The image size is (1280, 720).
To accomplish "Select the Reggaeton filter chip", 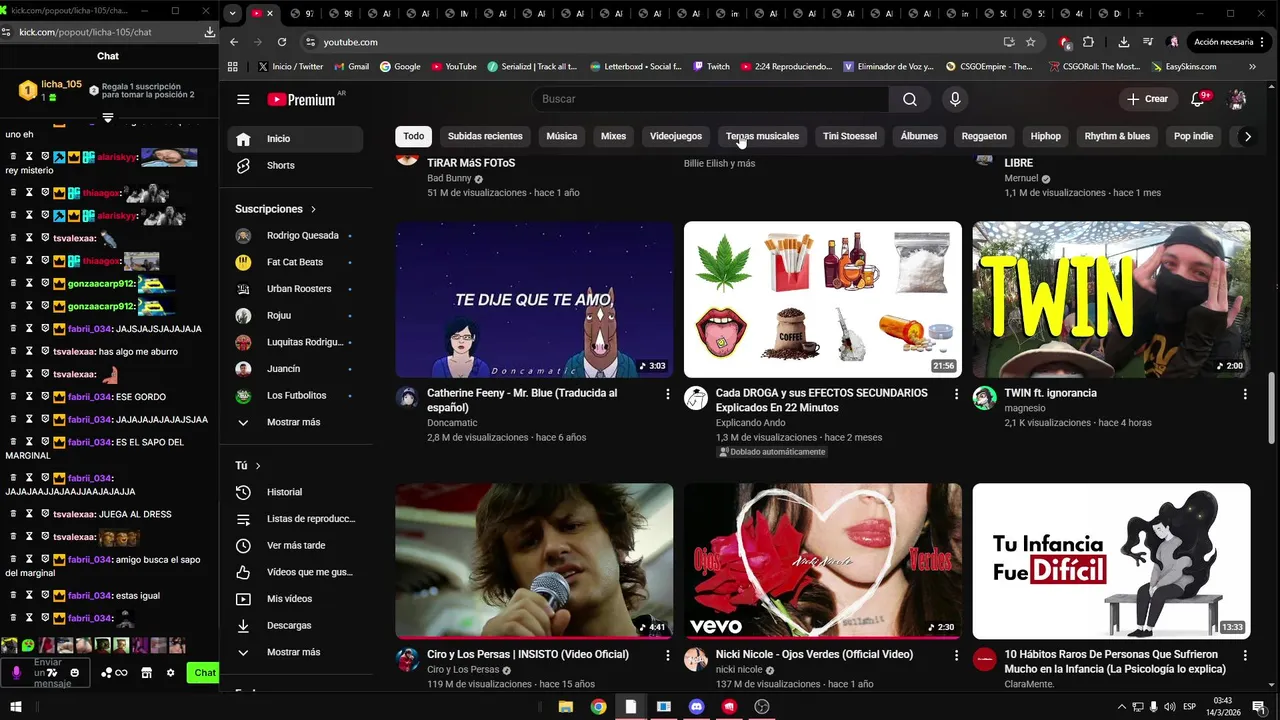I will click(984, 136).
